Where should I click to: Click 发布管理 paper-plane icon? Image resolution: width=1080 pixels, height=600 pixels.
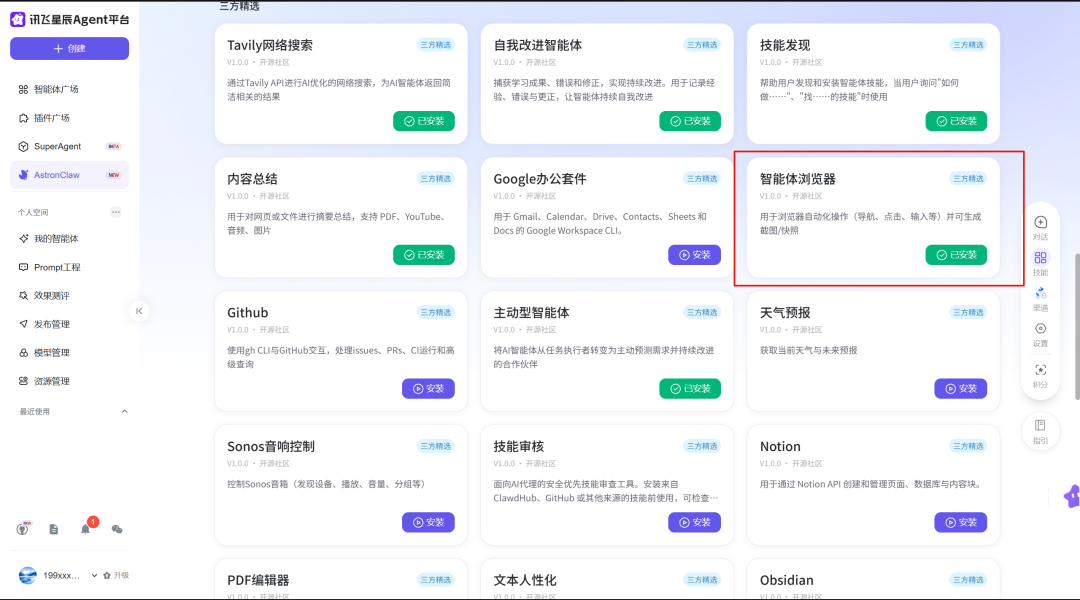pyautogui.click(x=23, y=324)
